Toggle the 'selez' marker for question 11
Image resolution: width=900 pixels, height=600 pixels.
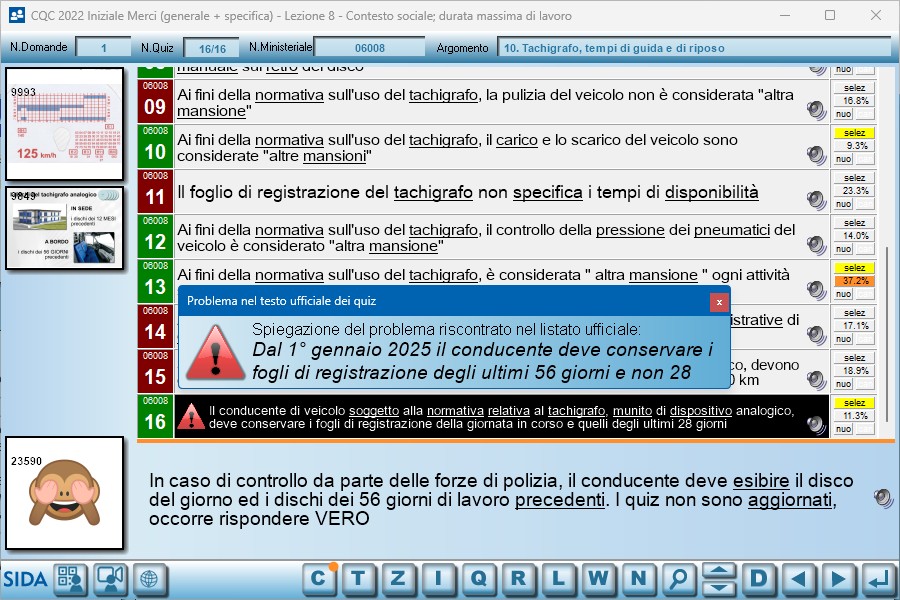(854, 178)
